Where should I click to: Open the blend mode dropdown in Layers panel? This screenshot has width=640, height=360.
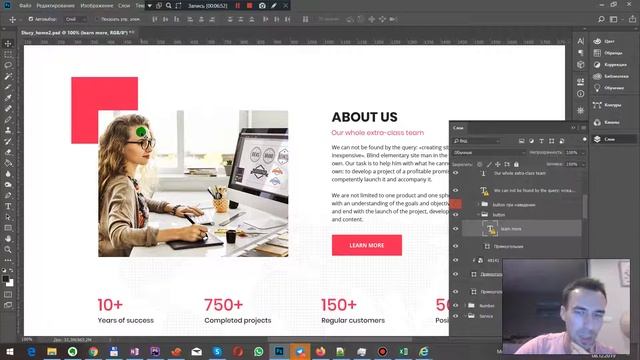pos(489,152)
